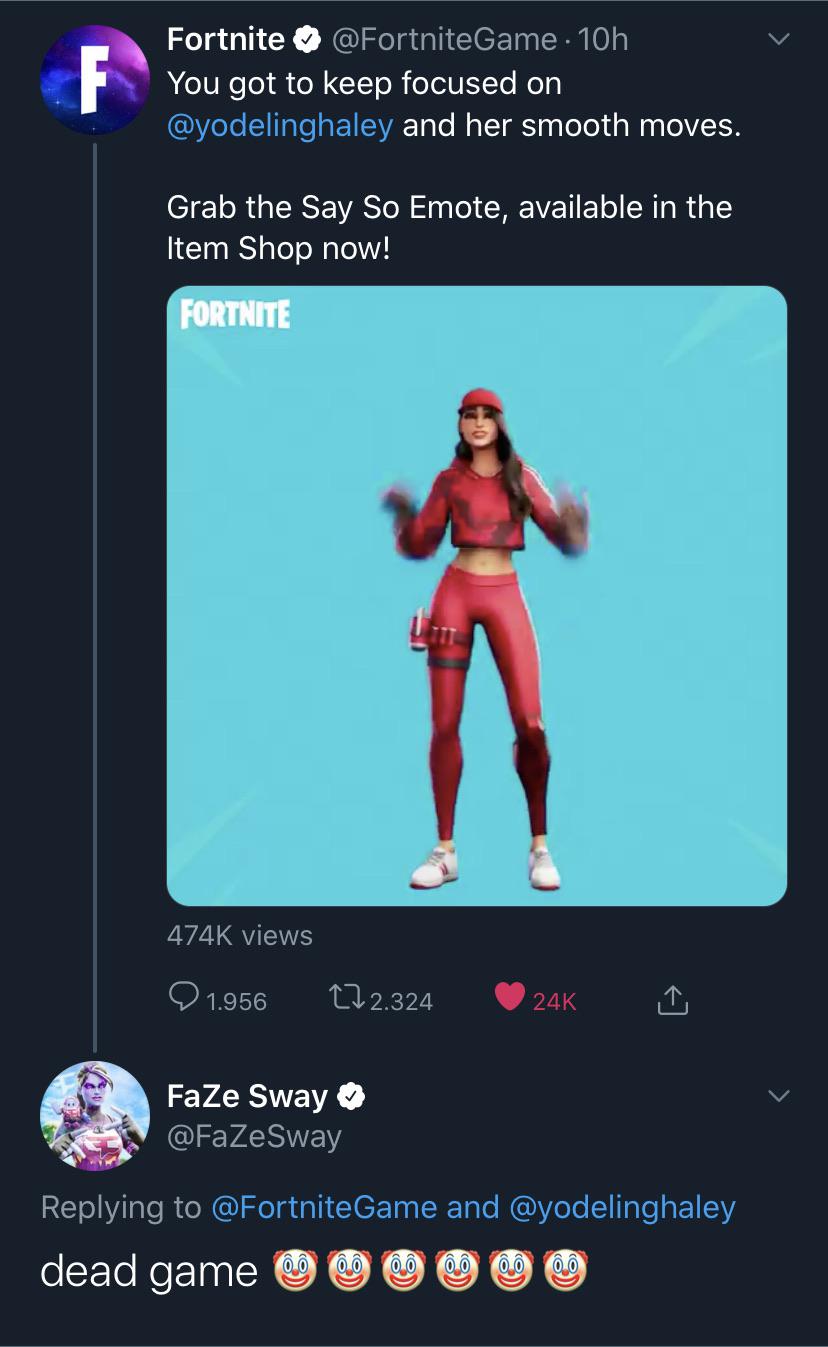Image resolution: width=828 pixels, height=1347 pixels.
Task: Unlike the tweet via the red heart
Action: (510, 997)
